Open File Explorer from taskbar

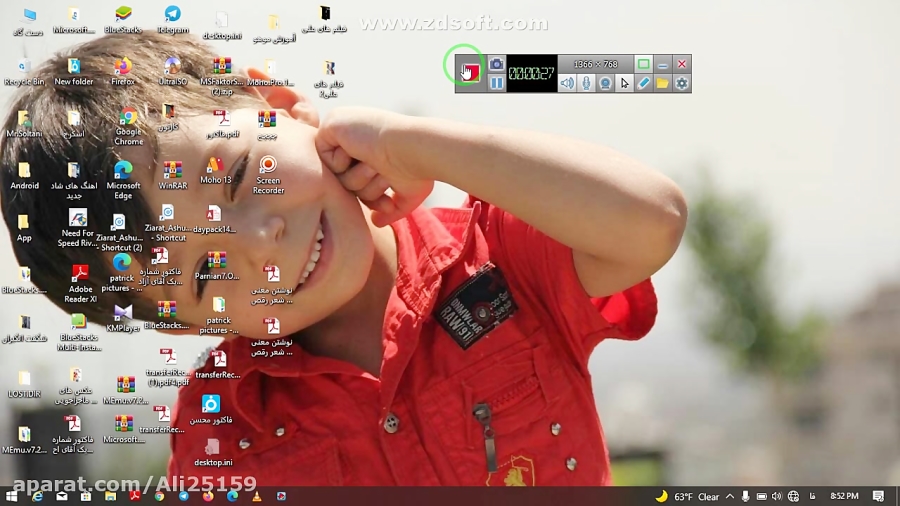(x=110, y=496)
